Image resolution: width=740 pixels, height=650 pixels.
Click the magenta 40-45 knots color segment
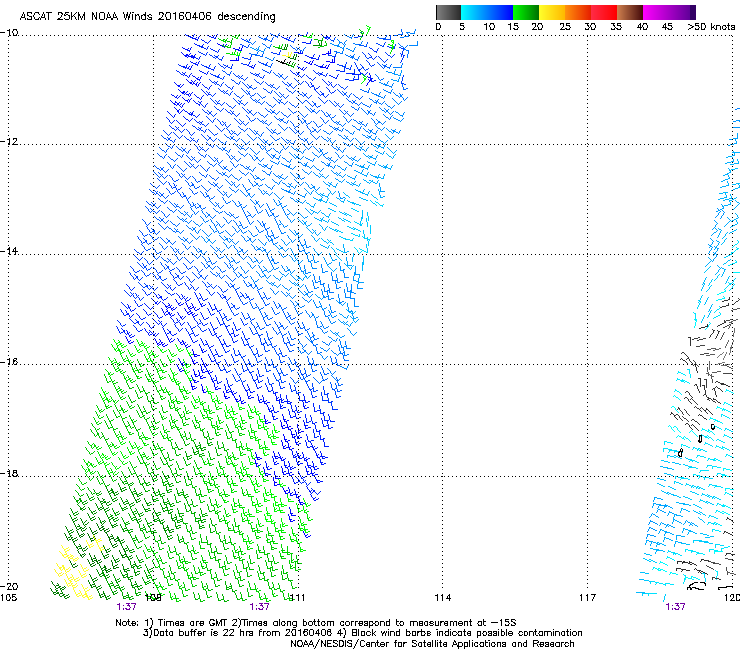[656, 12]
